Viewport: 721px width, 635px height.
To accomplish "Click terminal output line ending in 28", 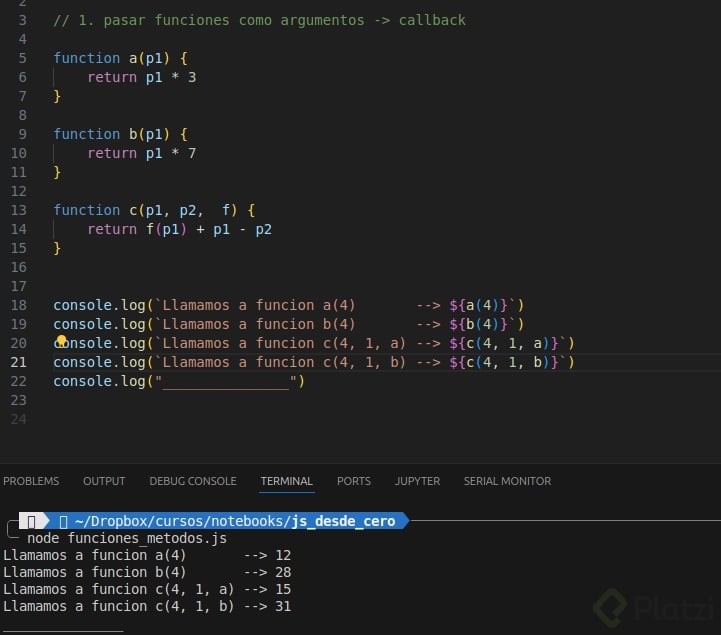I will point(147,572).
